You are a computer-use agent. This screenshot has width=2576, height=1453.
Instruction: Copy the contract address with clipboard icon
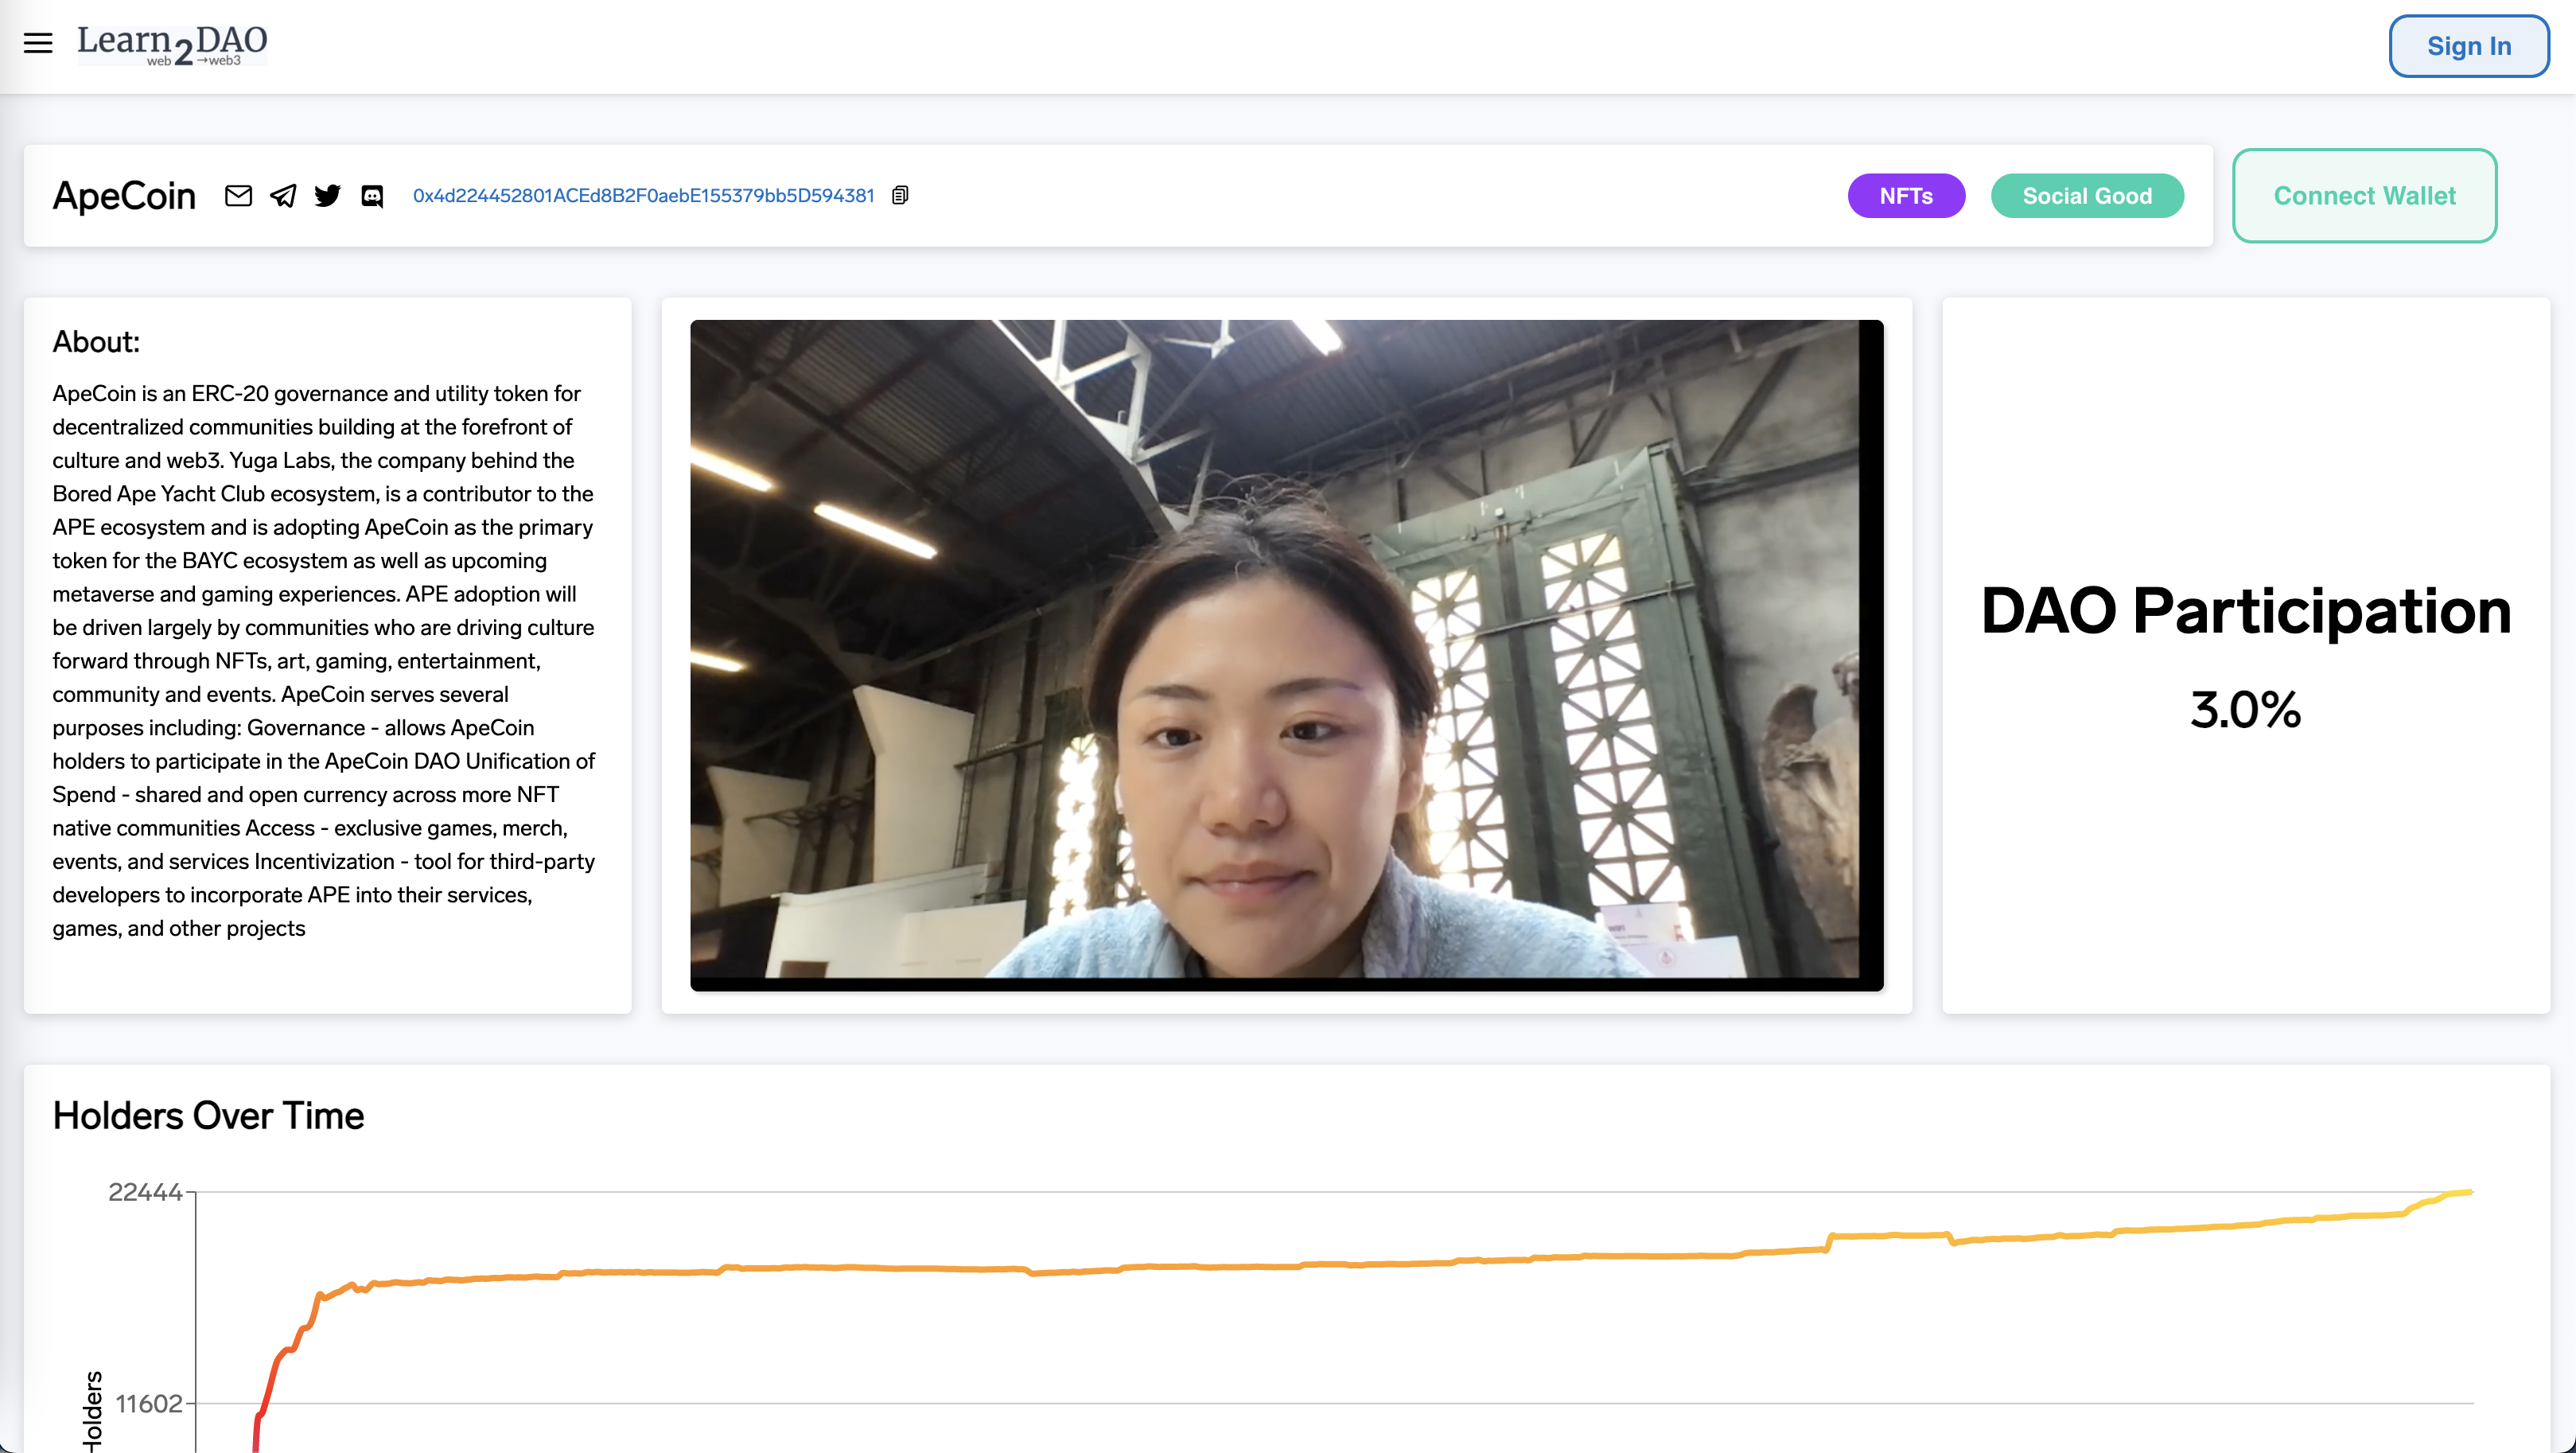pos(900,195)
